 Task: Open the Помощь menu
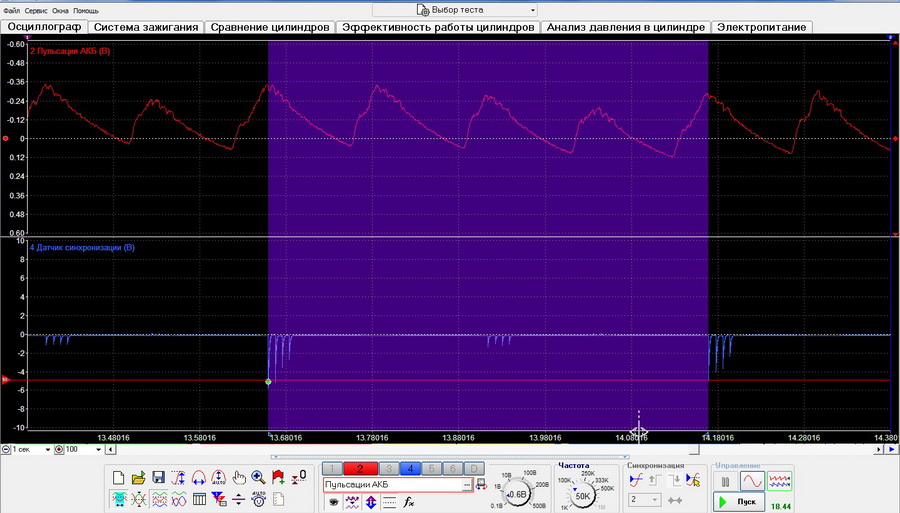tap(86, 10)
